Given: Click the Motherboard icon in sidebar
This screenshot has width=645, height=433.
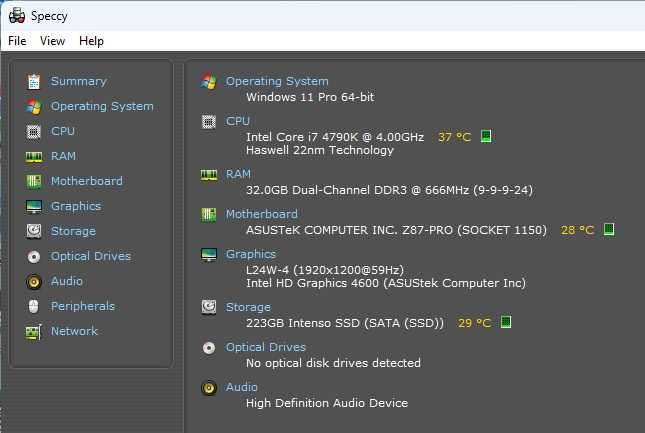Looking at the screenshot, I should tap(34, 181).
